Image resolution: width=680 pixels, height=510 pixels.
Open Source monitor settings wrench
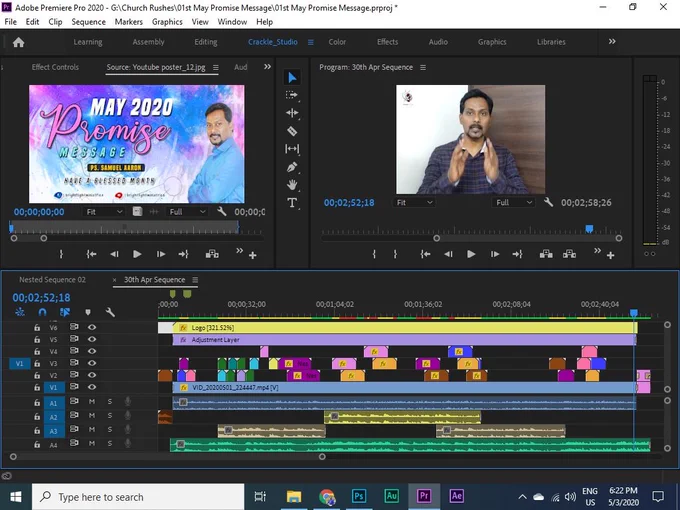click(222, 212)
